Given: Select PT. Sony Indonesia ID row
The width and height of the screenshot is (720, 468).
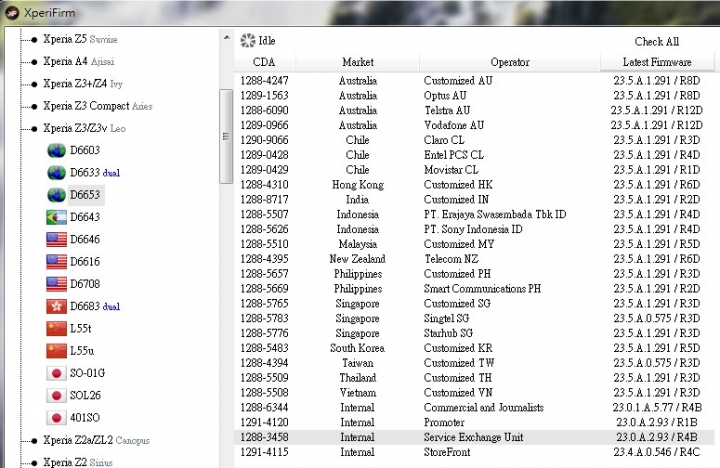Looking at the screenshot, I should click(x=474, y=229).
